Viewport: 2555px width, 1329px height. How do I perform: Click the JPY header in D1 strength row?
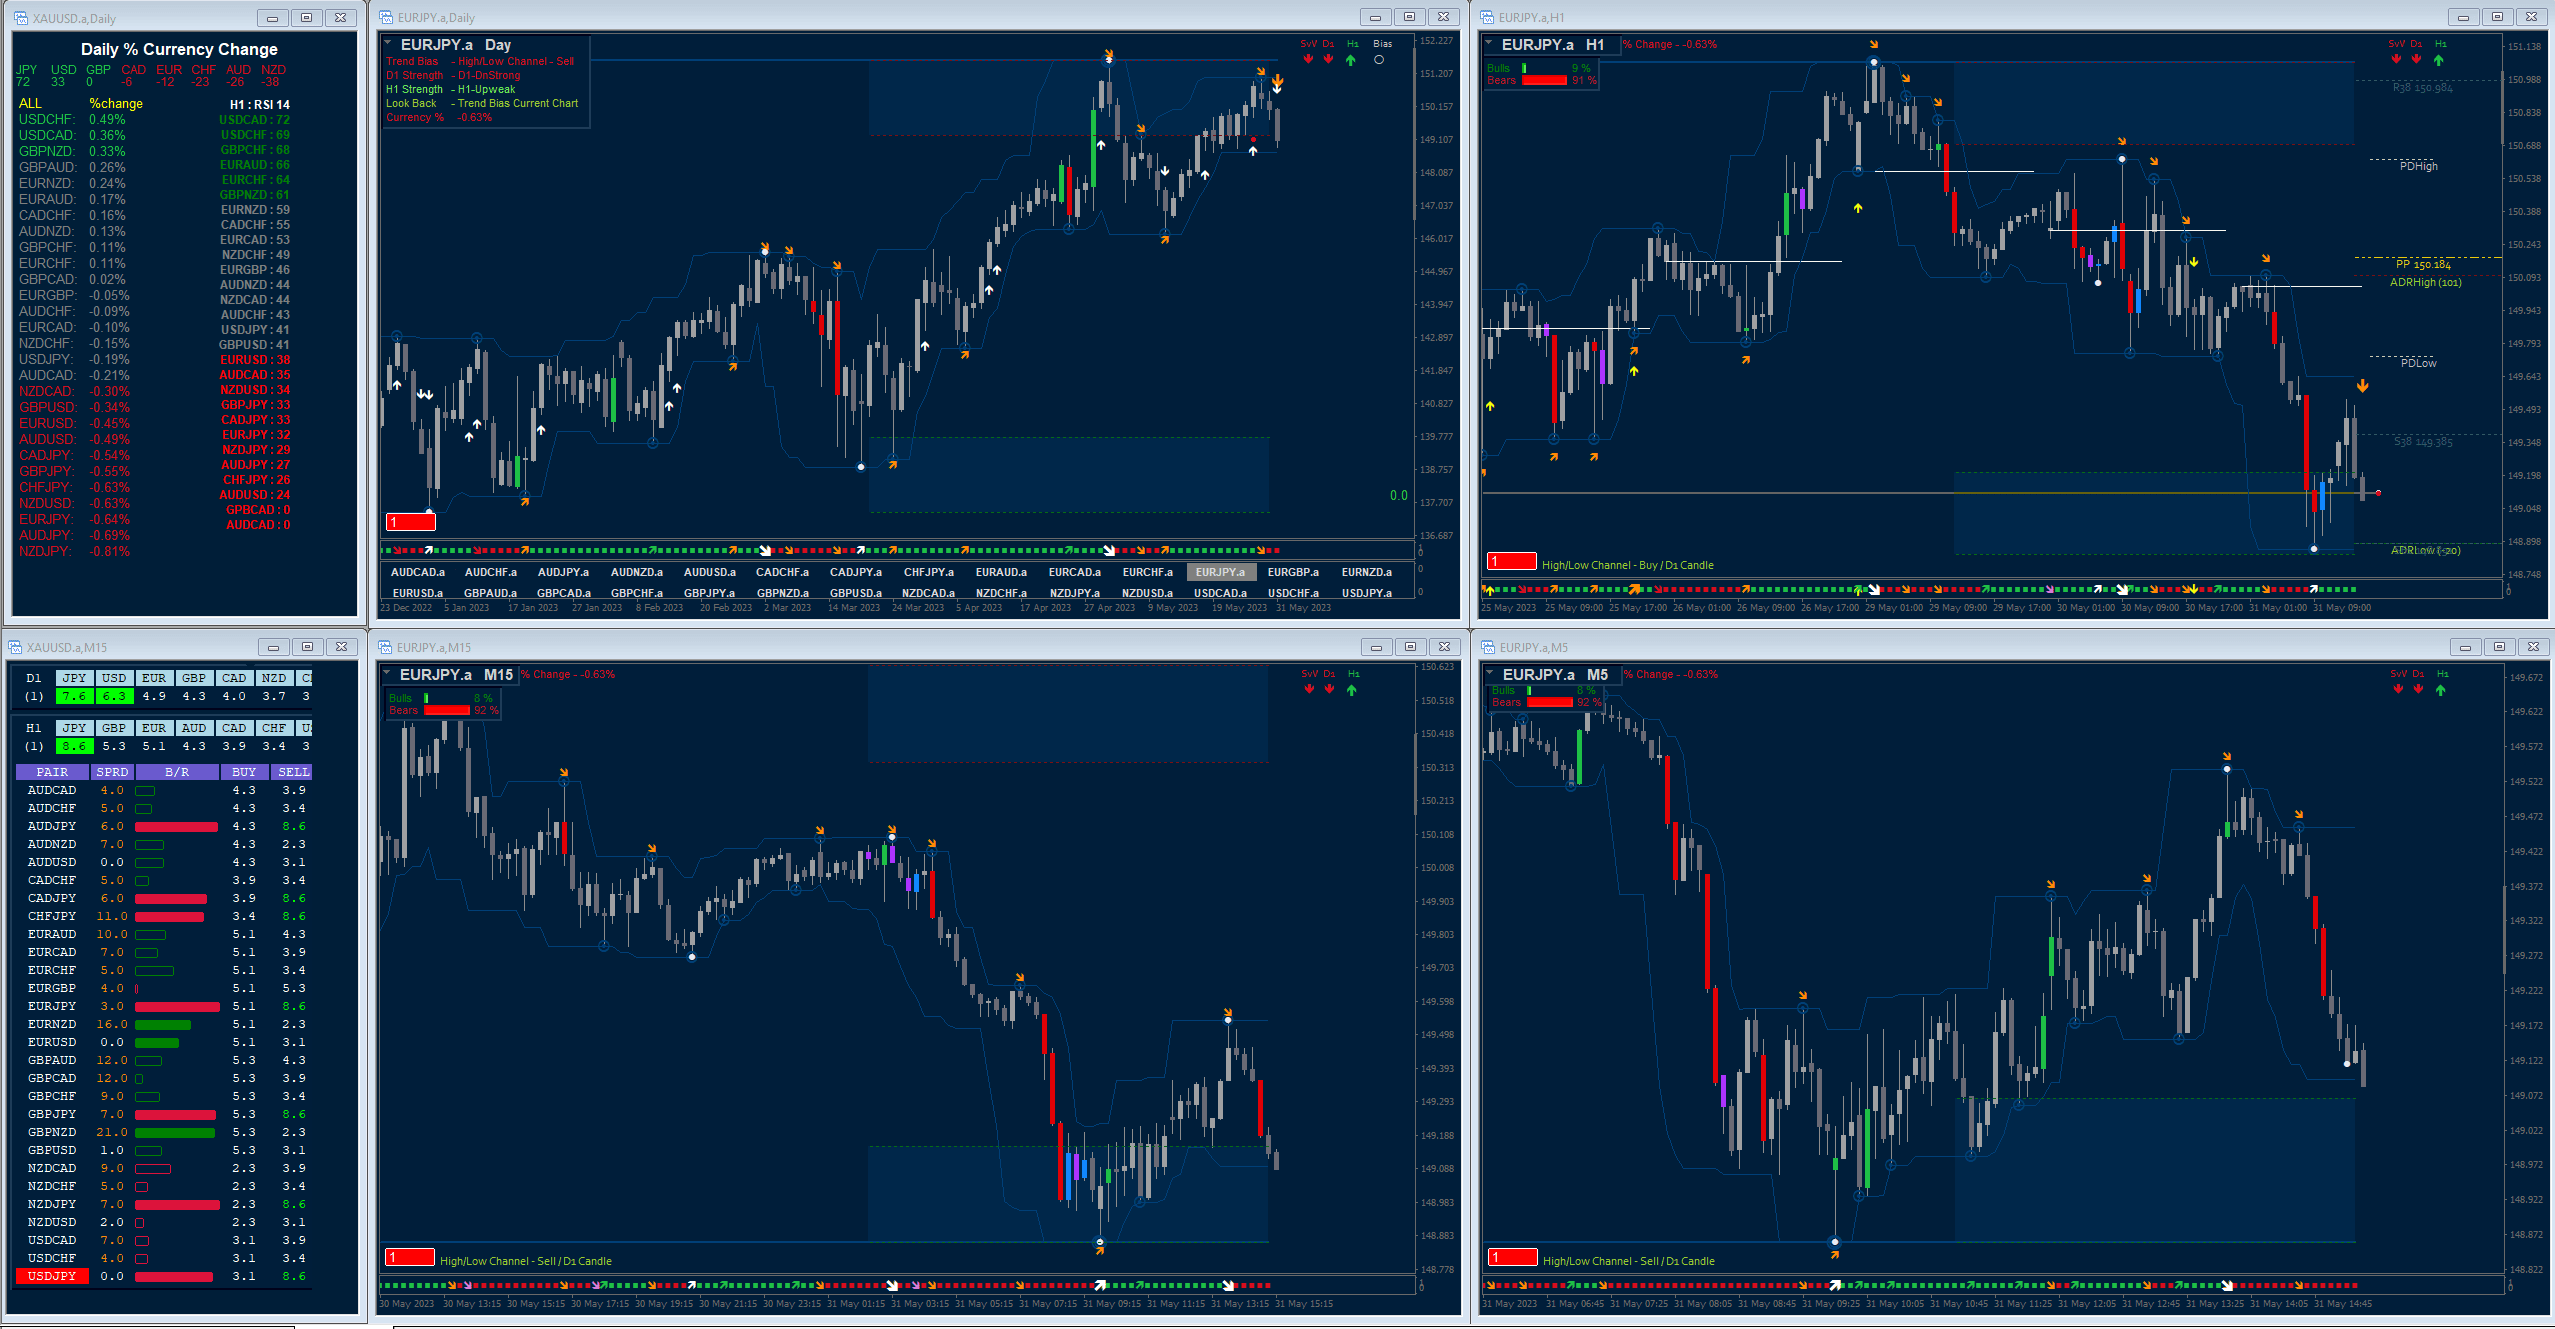(74, 678)
